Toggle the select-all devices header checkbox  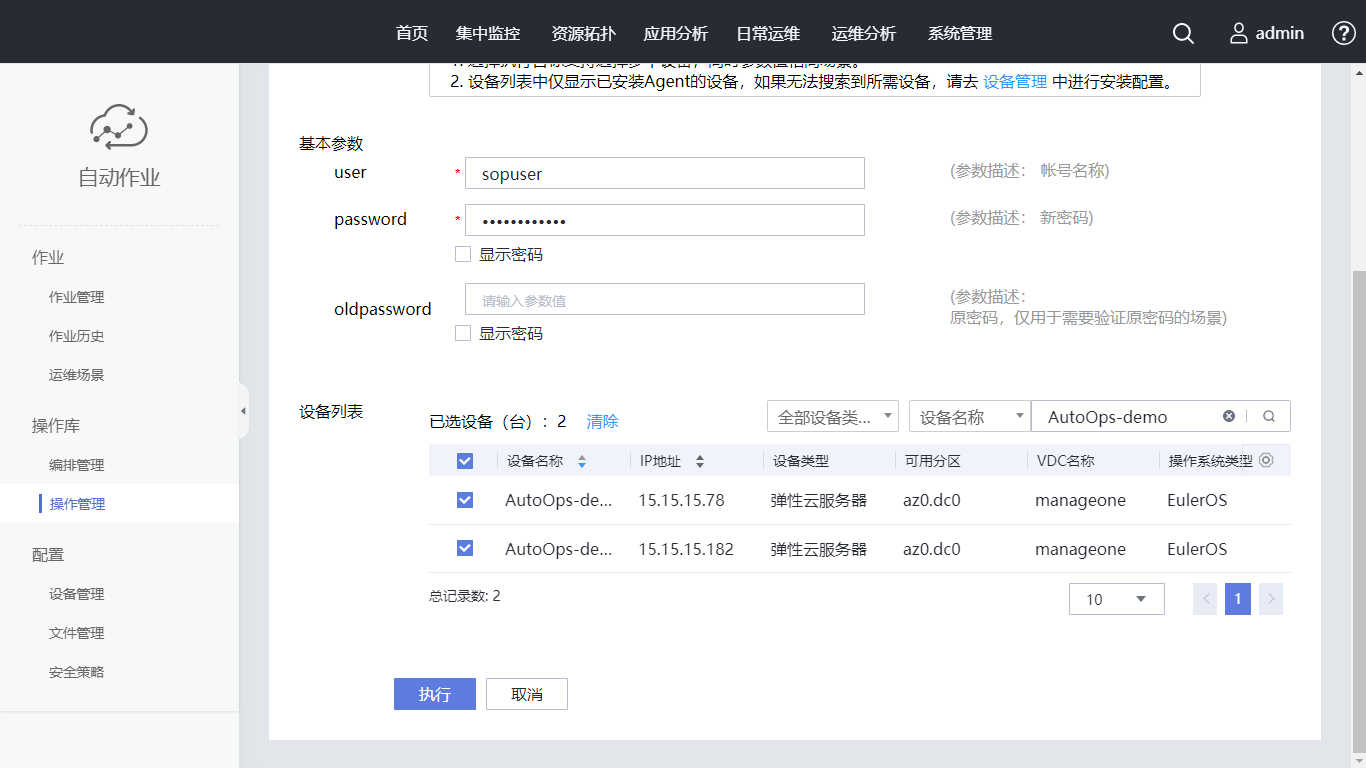point(465,461)
